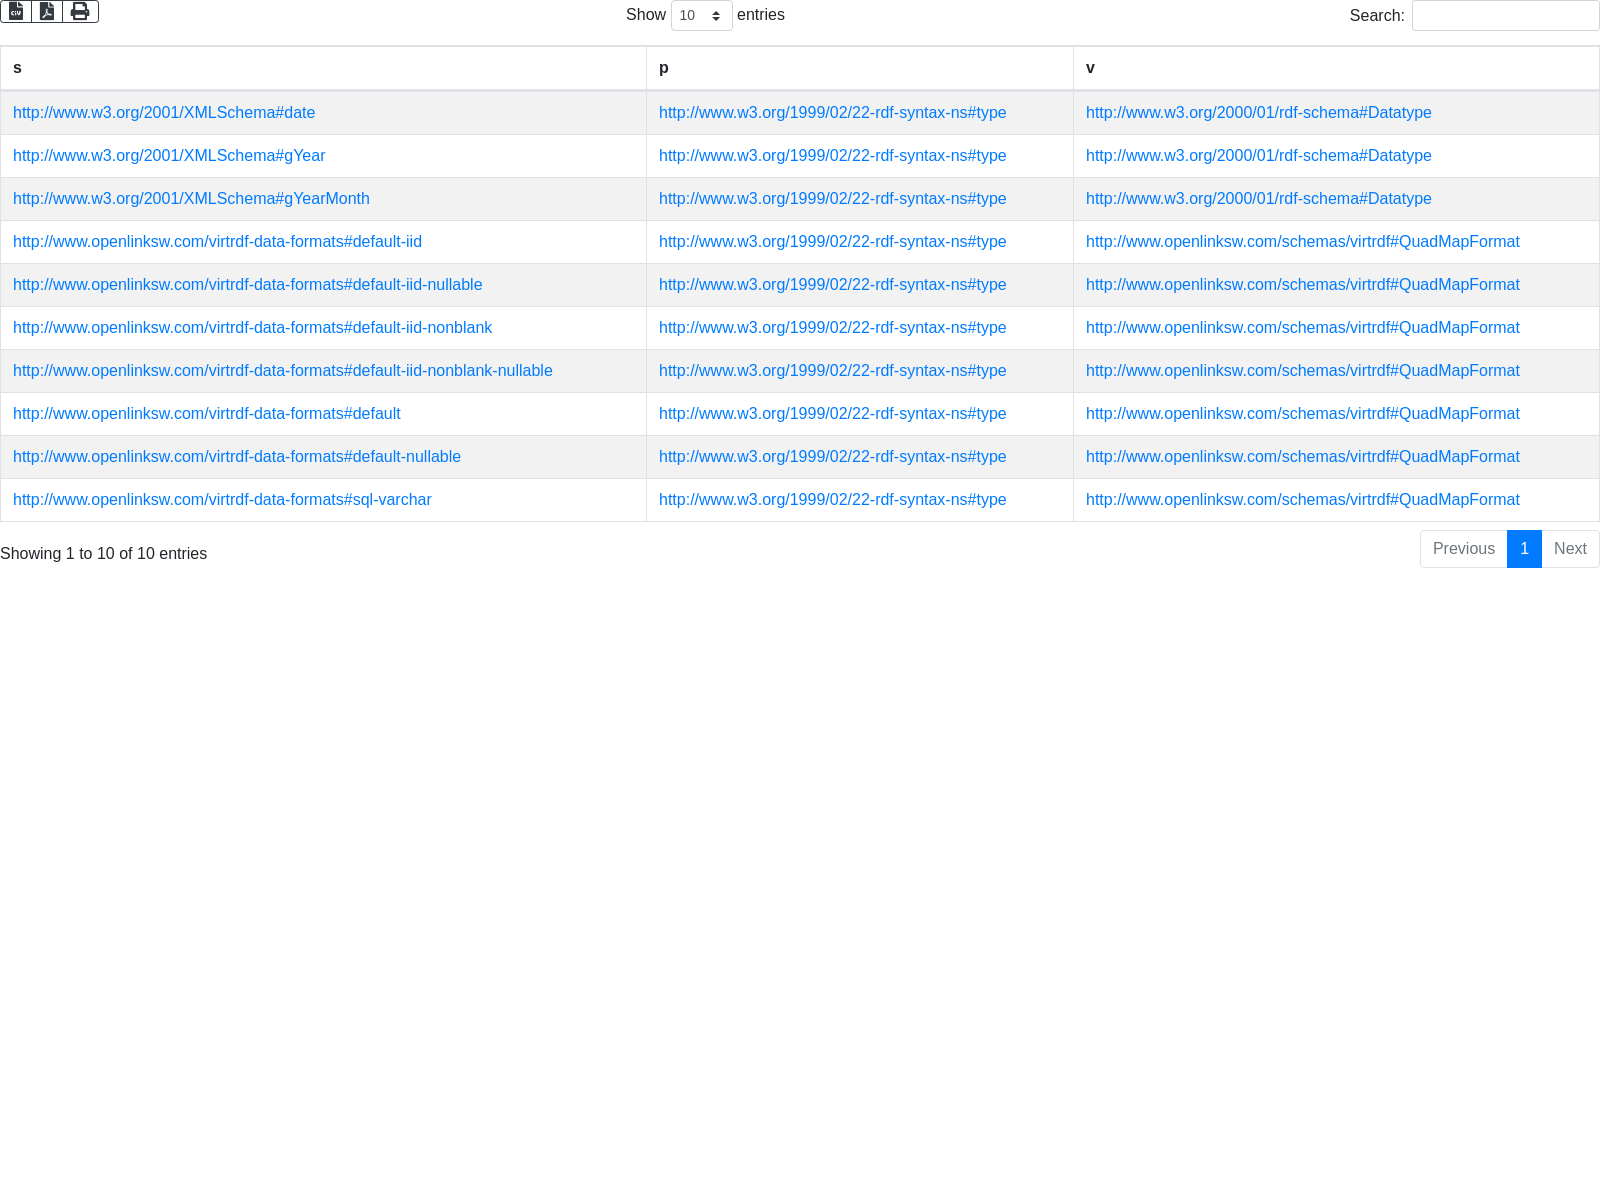Viewport: 1600px width, 1200px height.
Task: Open the Show entries count dropdown
Action: pyautogui.click(x=701, y=16)
